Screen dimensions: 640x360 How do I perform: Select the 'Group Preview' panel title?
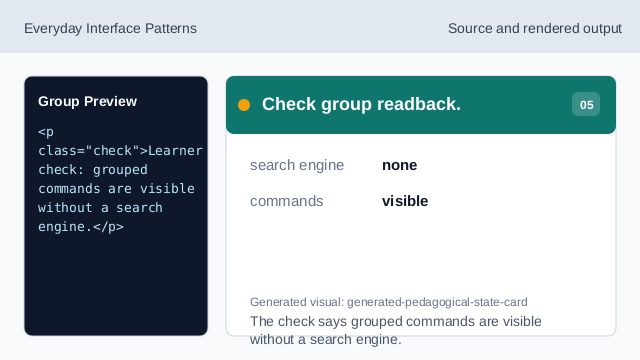click(x=87, y=101)
